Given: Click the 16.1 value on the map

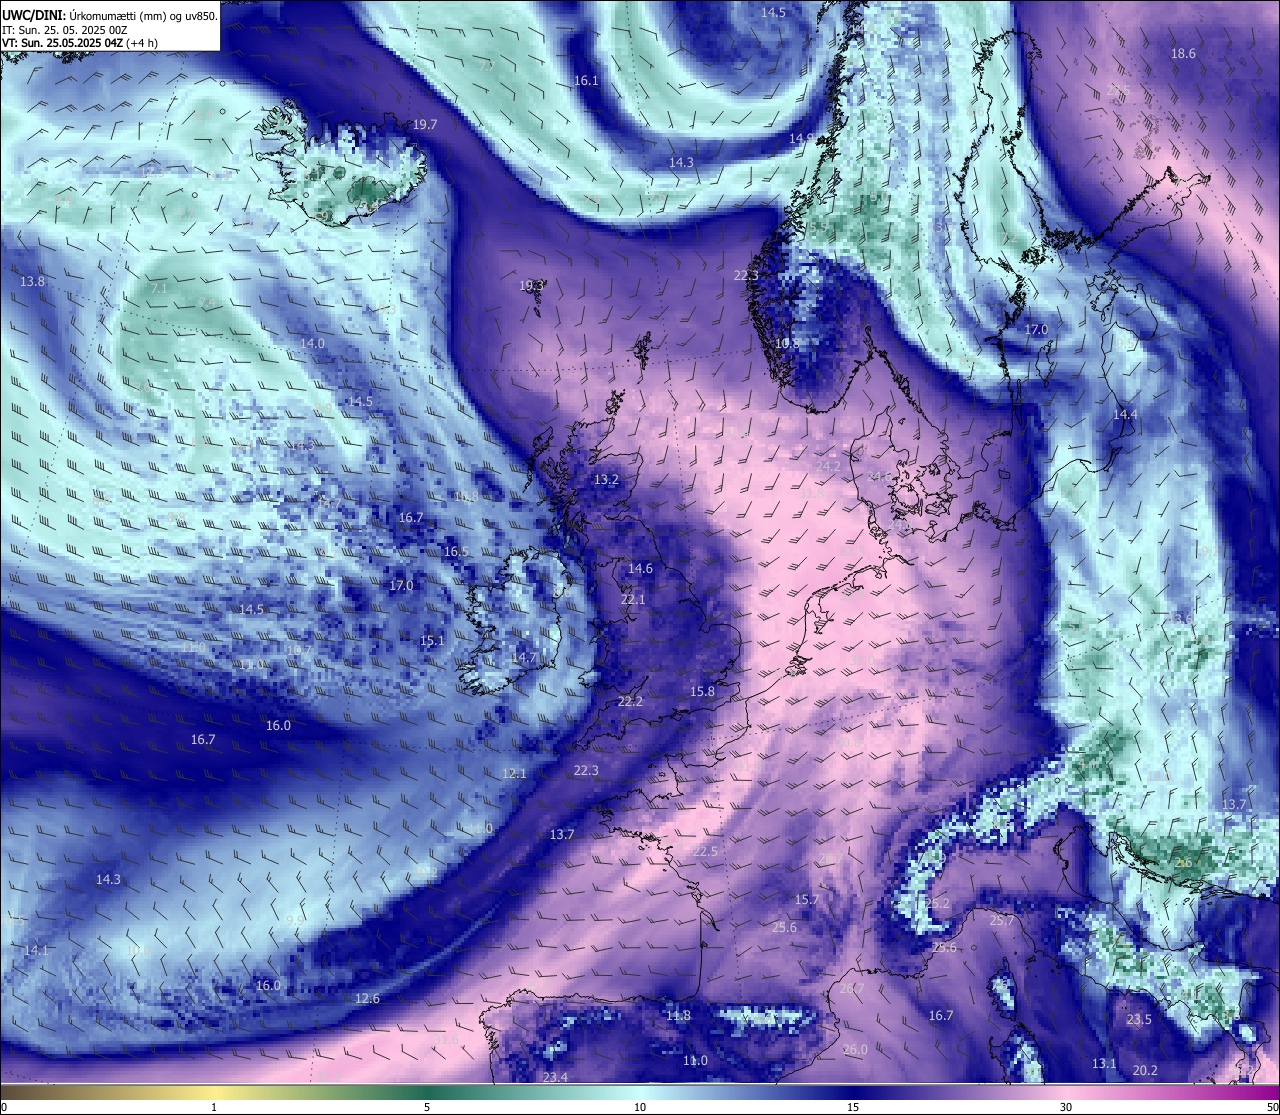Looking at the screenshot, I should tap(586, 81).
